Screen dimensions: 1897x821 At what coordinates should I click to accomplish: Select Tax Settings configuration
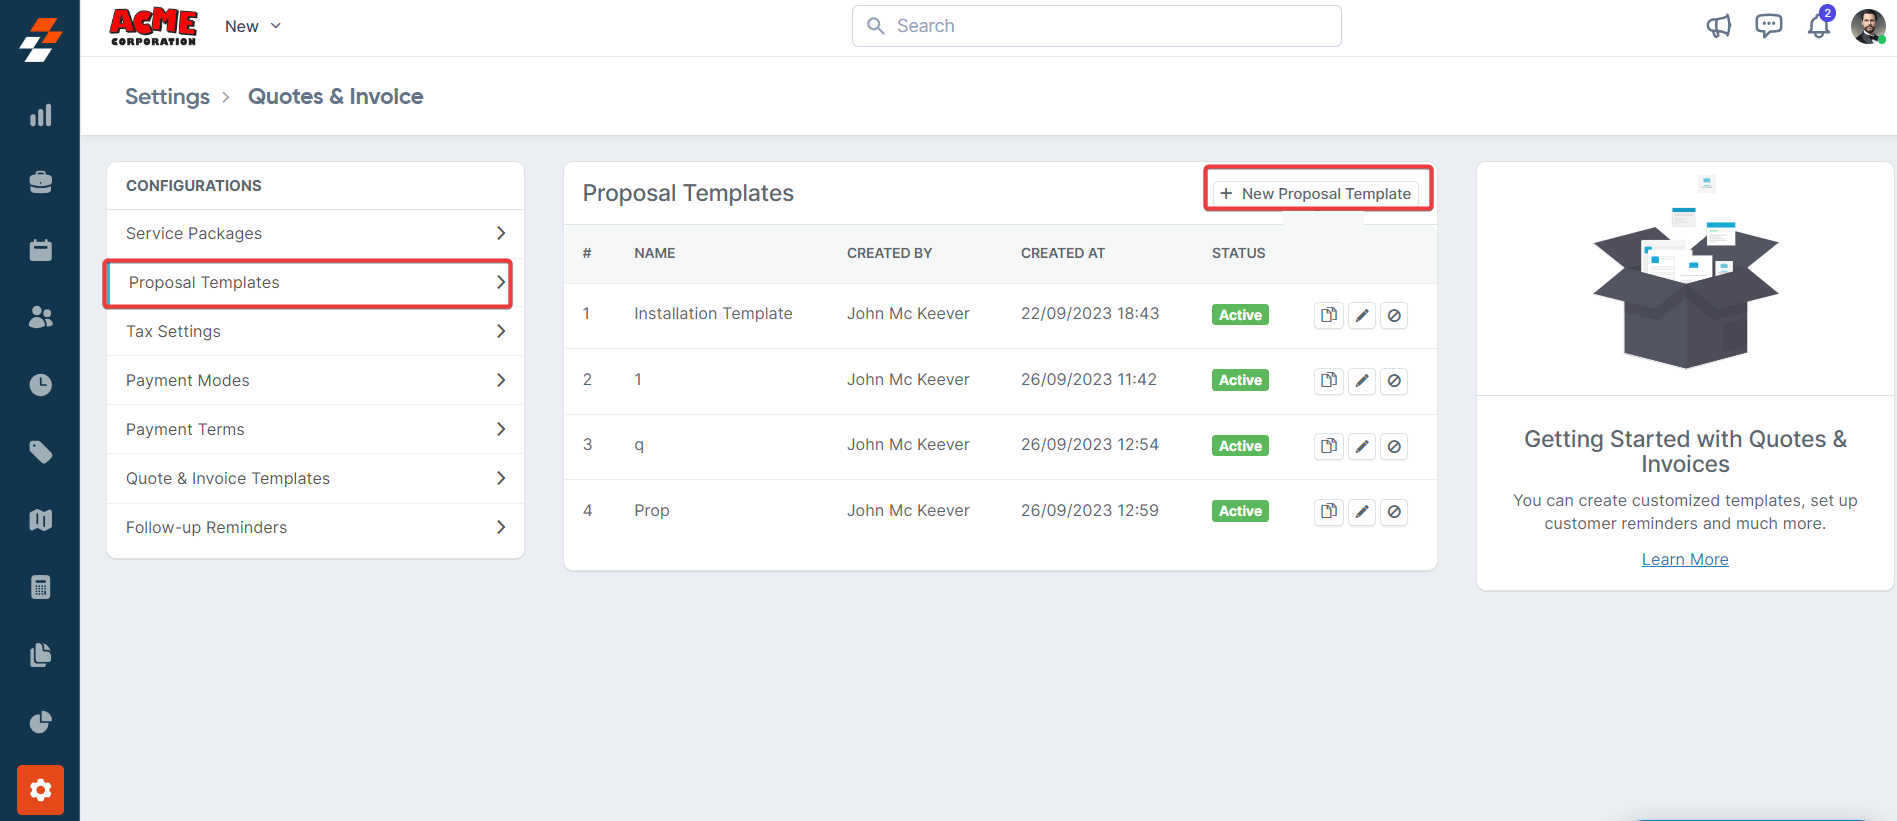173,331
